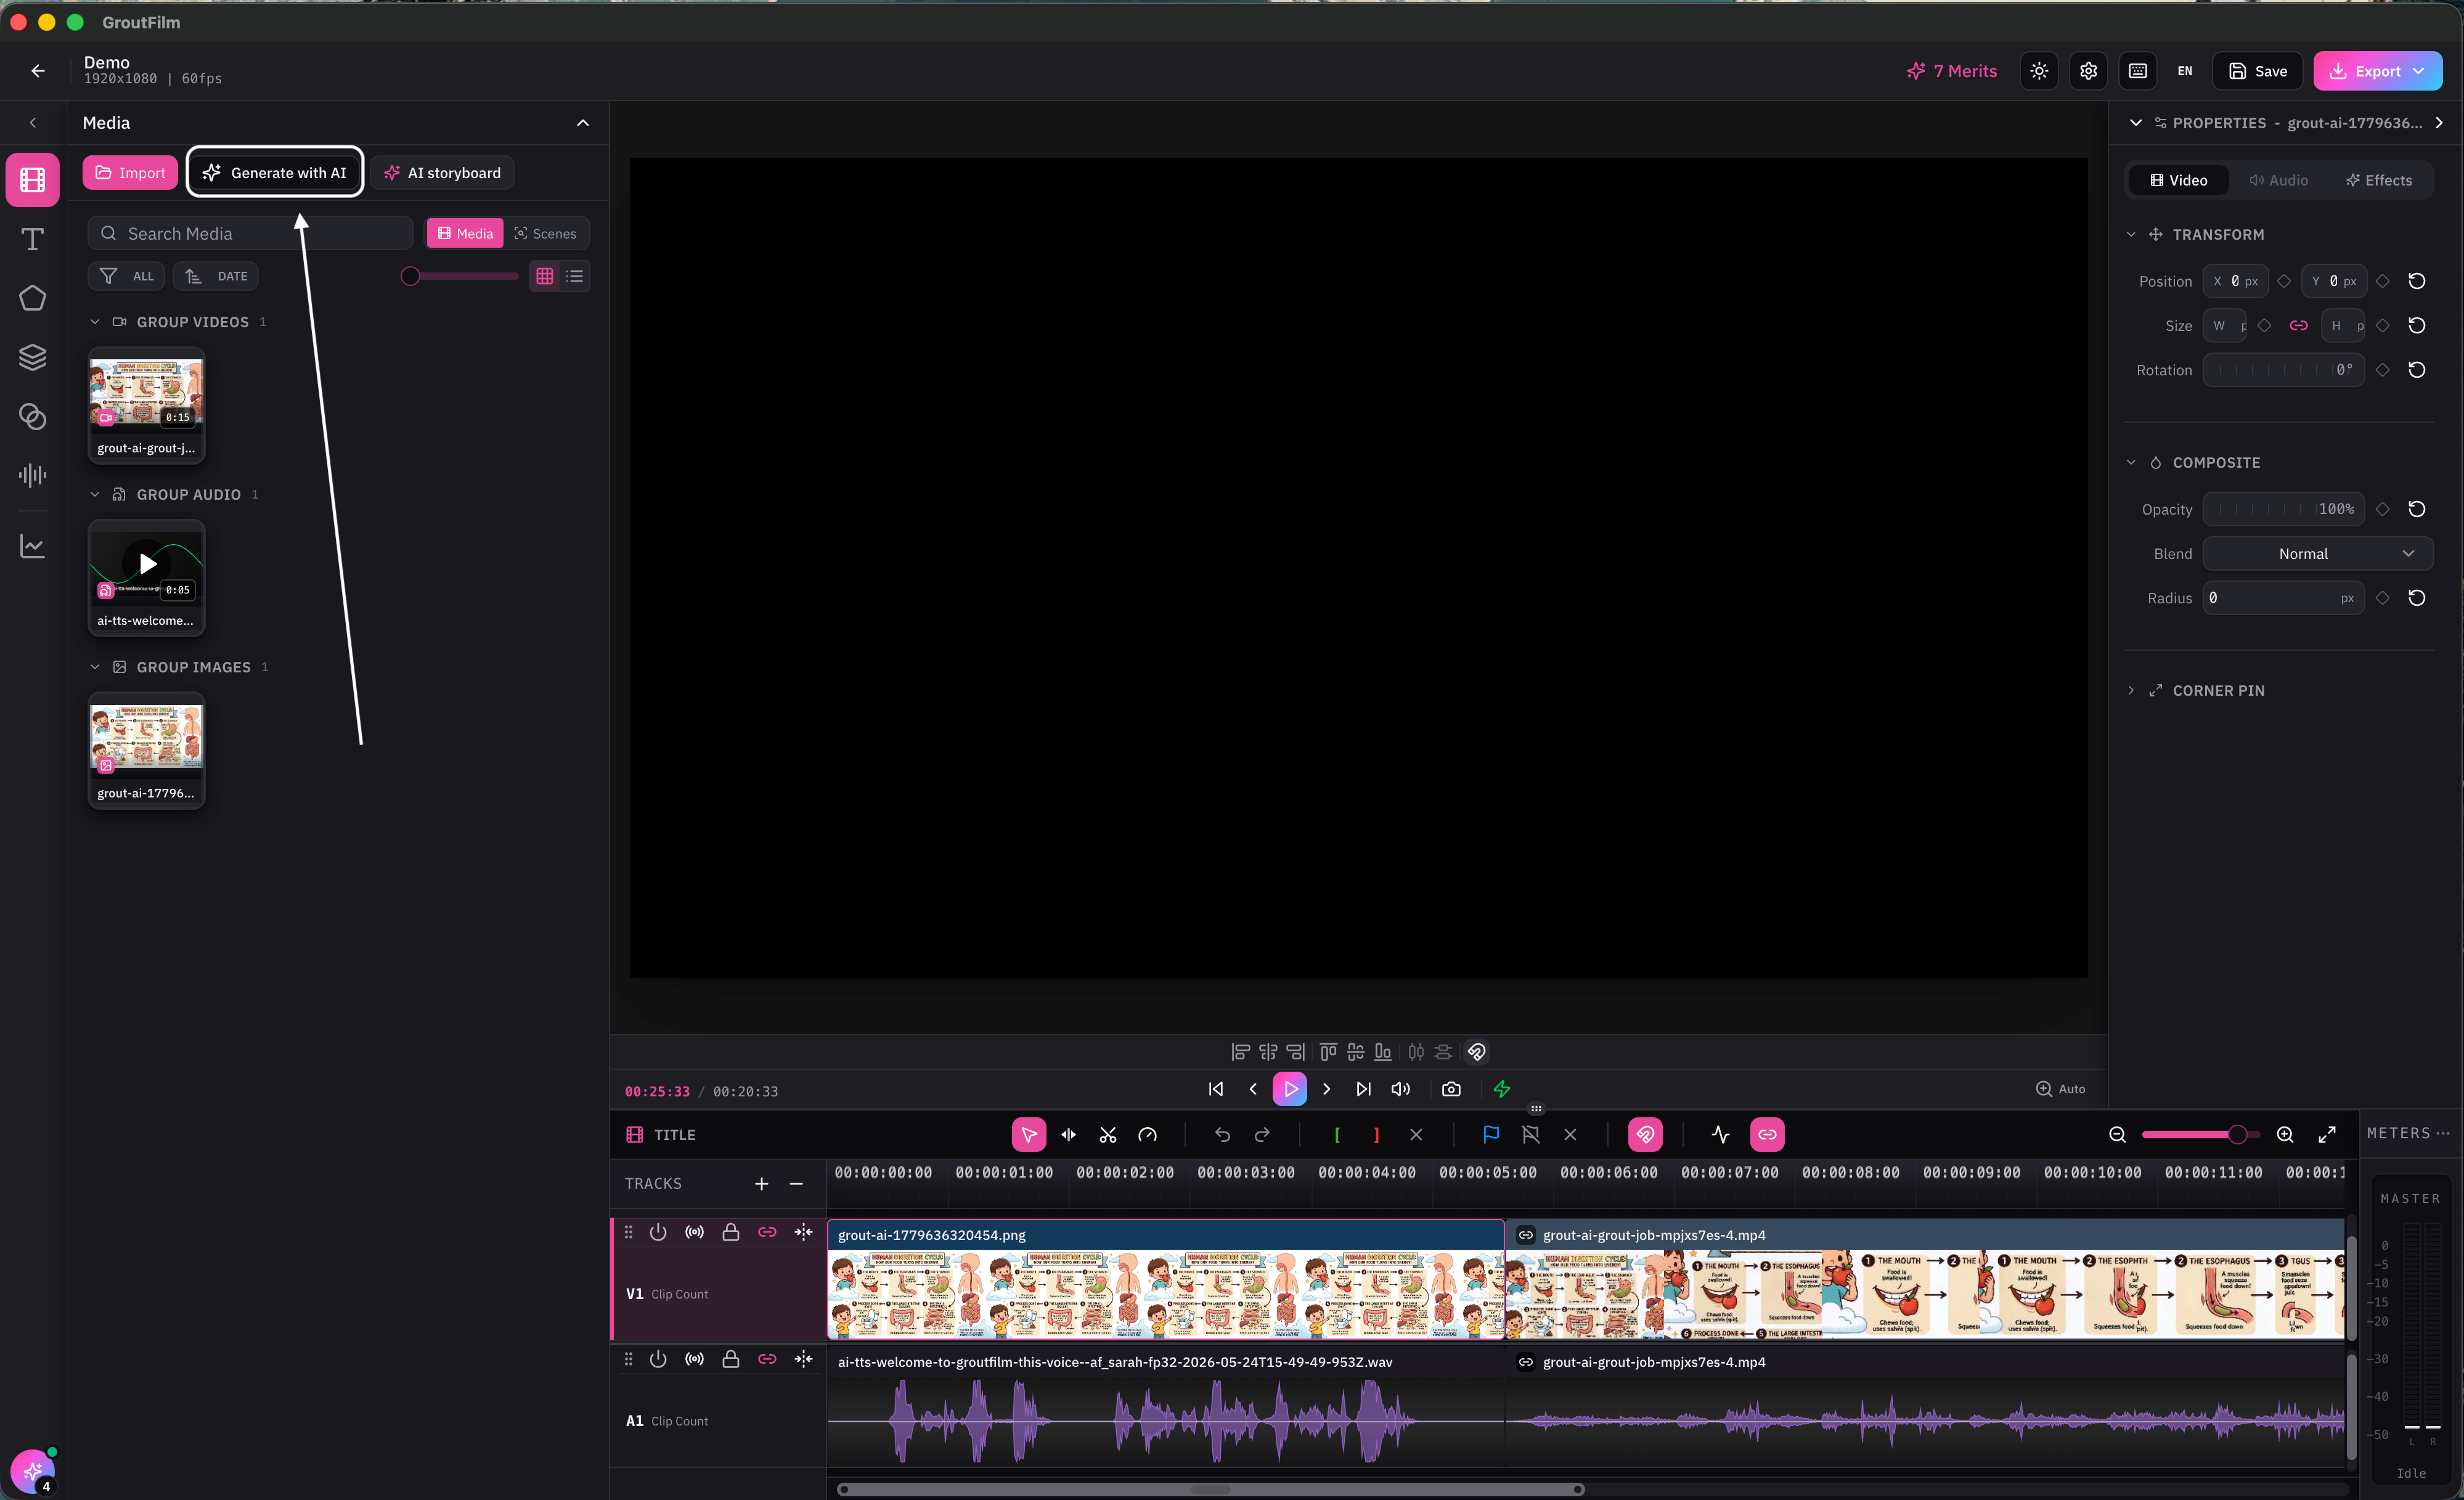
Task: Open AI storyboard
Action: point(442,173)
